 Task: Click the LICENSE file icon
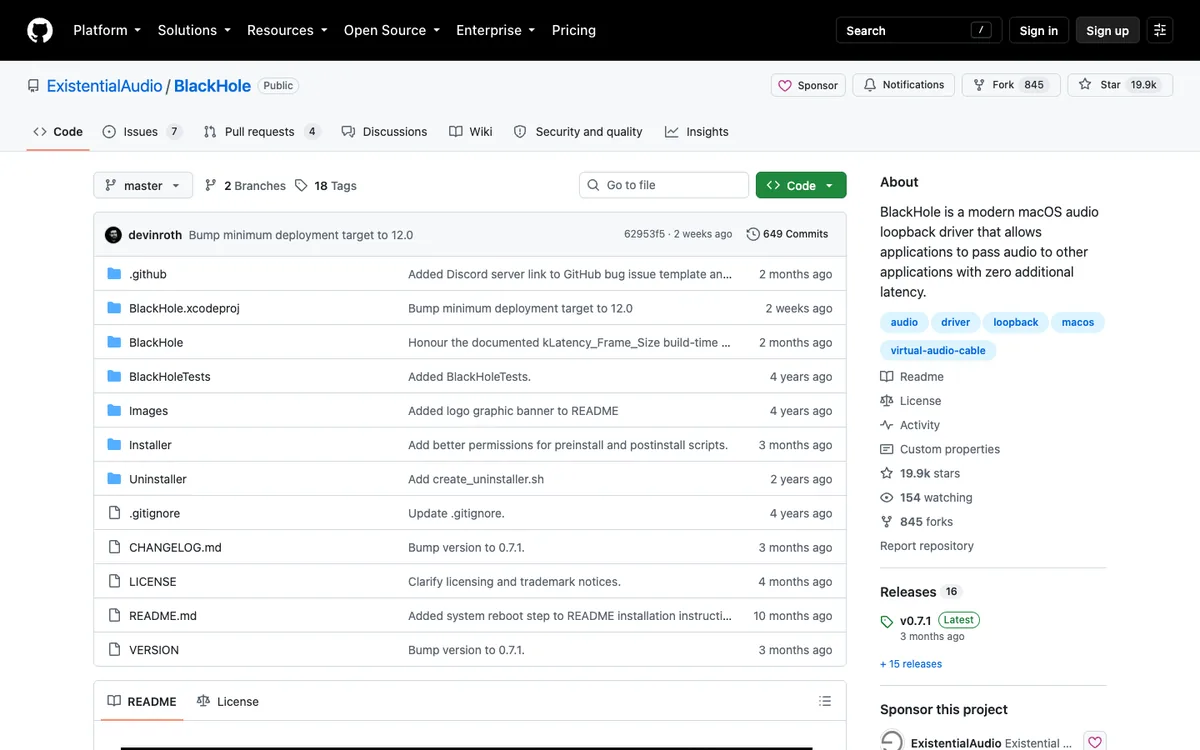[x=114, y=581]
